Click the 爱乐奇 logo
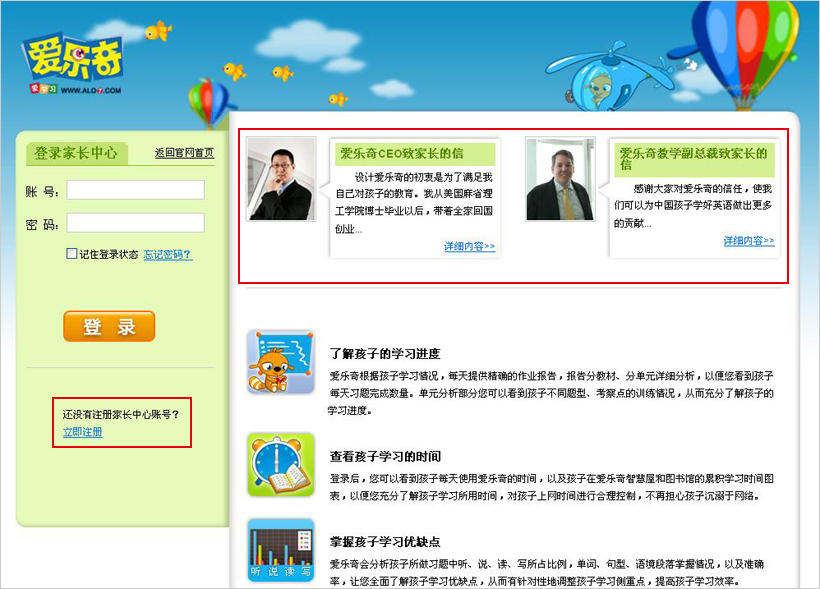The image size is (820, 589). [73, 57]
